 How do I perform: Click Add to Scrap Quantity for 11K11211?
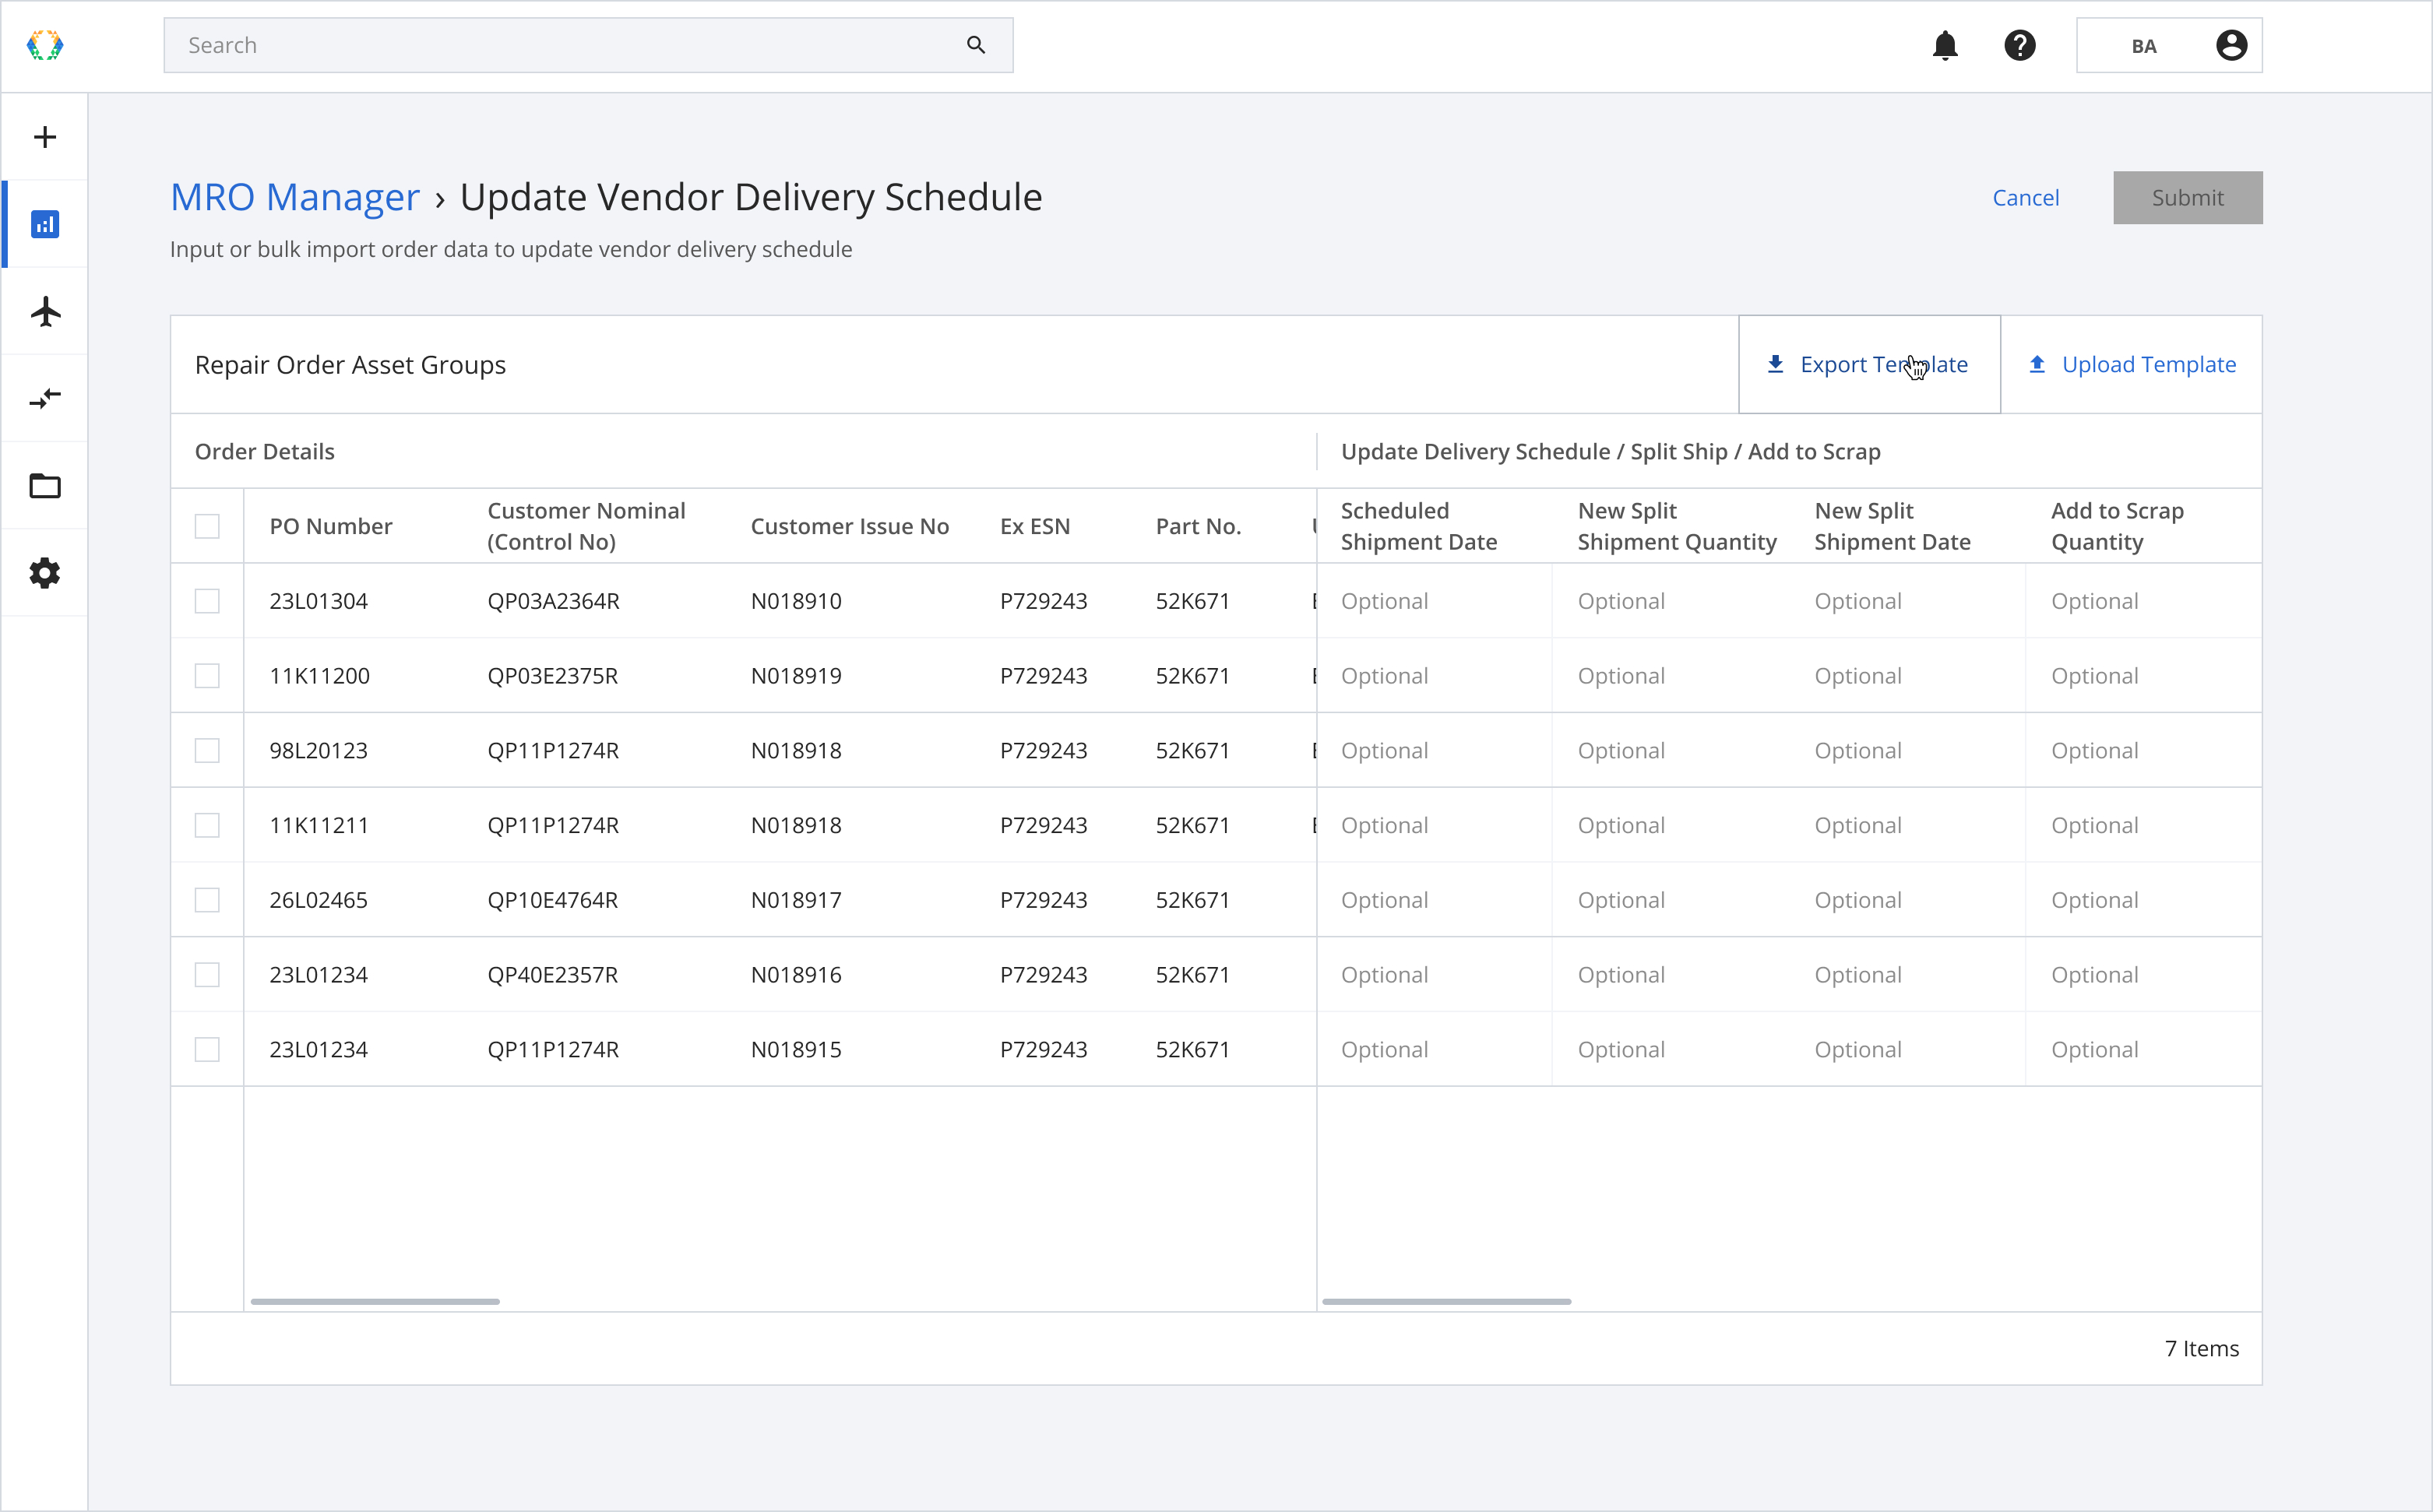[2143, 825]
